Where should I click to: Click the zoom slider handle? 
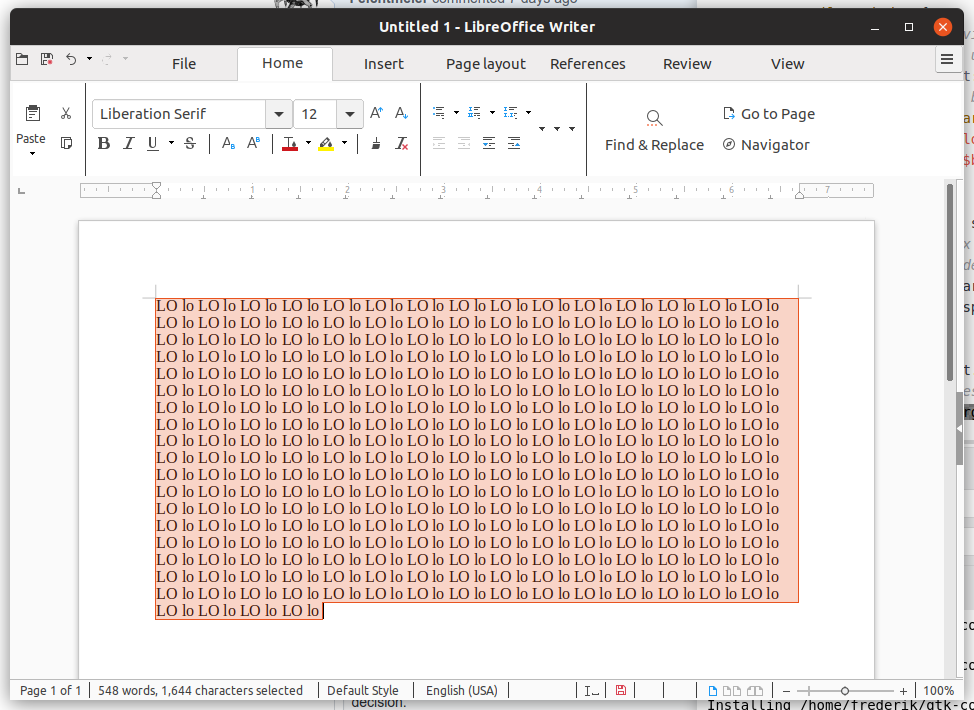point(845,691)
